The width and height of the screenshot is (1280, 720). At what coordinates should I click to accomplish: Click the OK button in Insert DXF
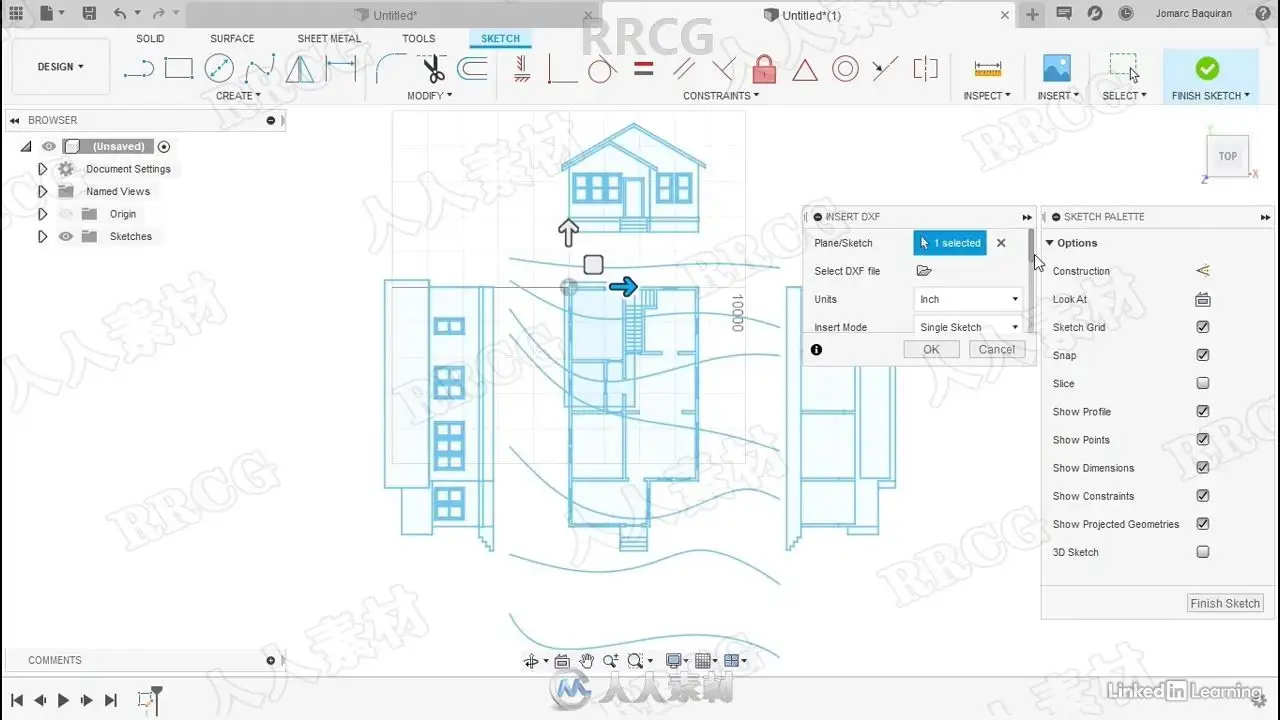point(931,349)
